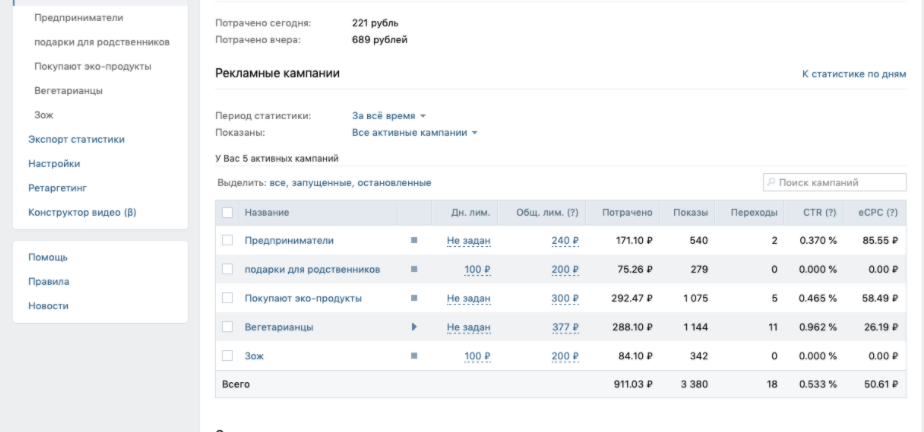Click the Поиск кампаний search field
The height and width of the screenshot is (432, 924).
coord(834,183)
